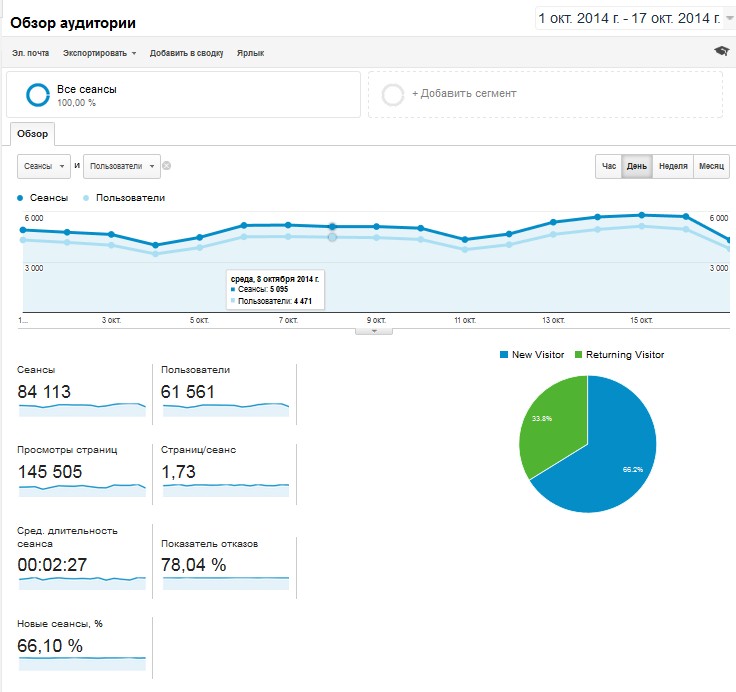Viewport: 736px width, 692px height.
Task: Select the Обзор tab
Action: (32, 134)
